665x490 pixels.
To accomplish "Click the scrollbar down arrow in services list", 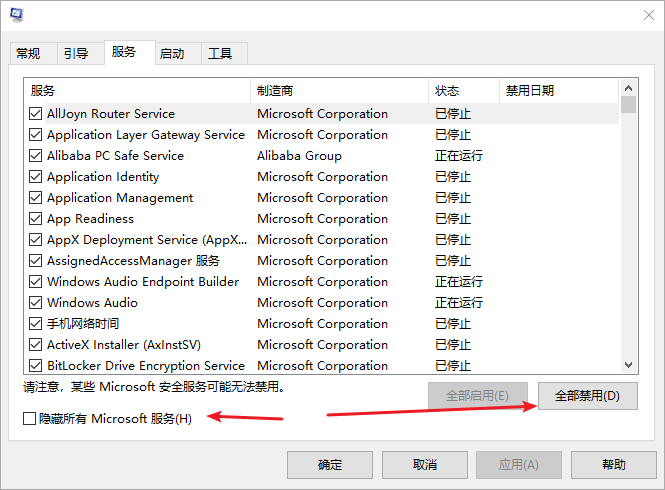I will pos(629,366).
